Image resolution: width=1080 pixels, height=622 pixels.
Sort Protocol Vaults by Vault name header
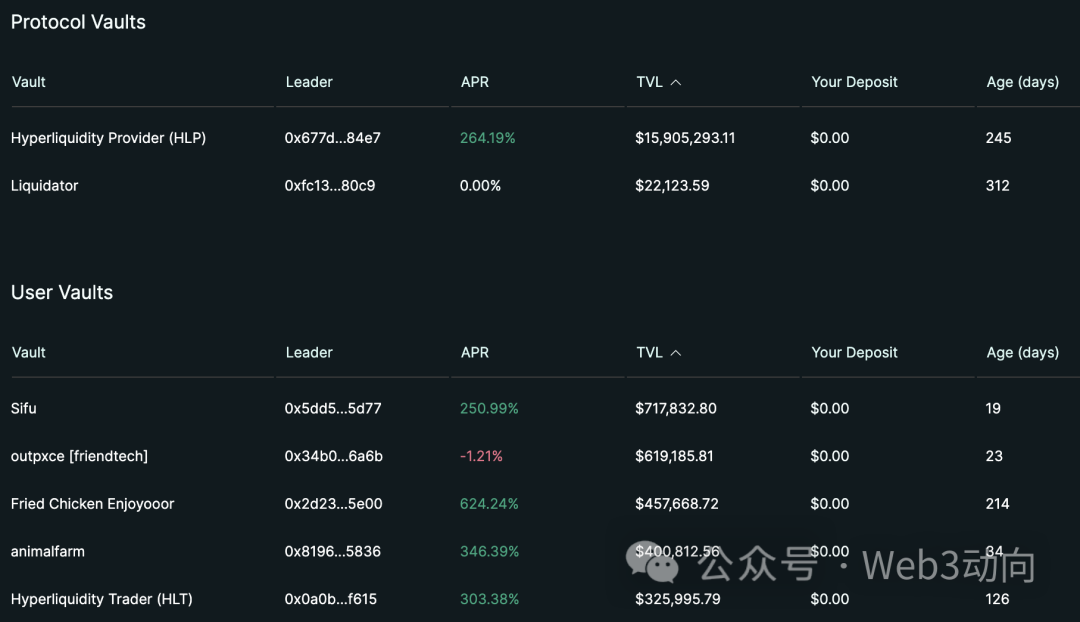click(x=29, y=82)
